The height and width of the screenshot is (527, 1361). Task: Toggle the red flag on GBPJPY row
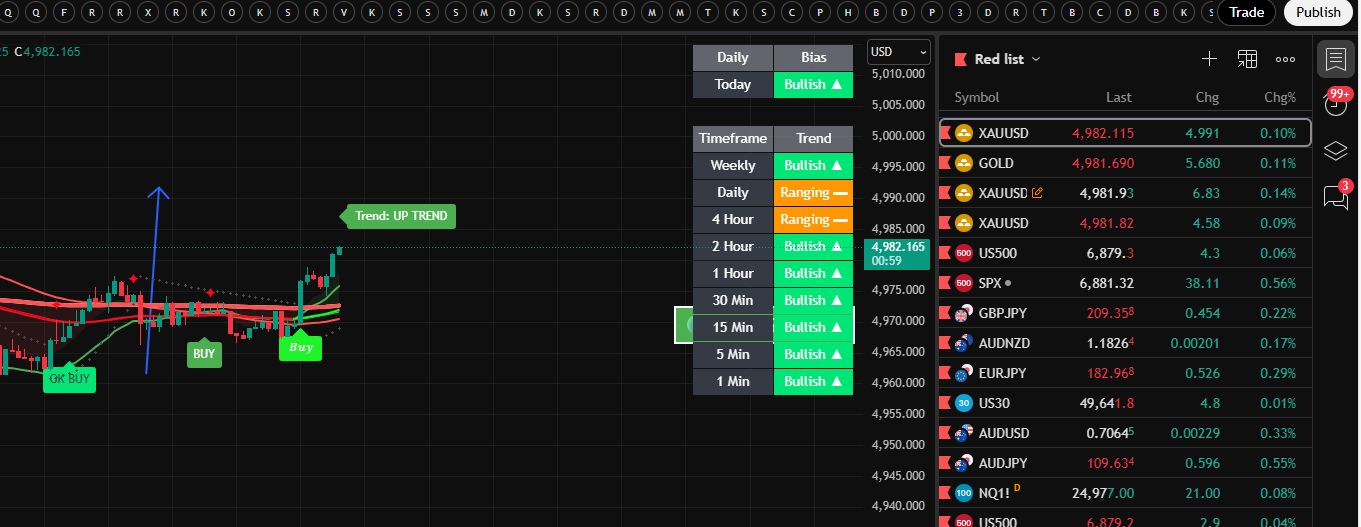945,313
